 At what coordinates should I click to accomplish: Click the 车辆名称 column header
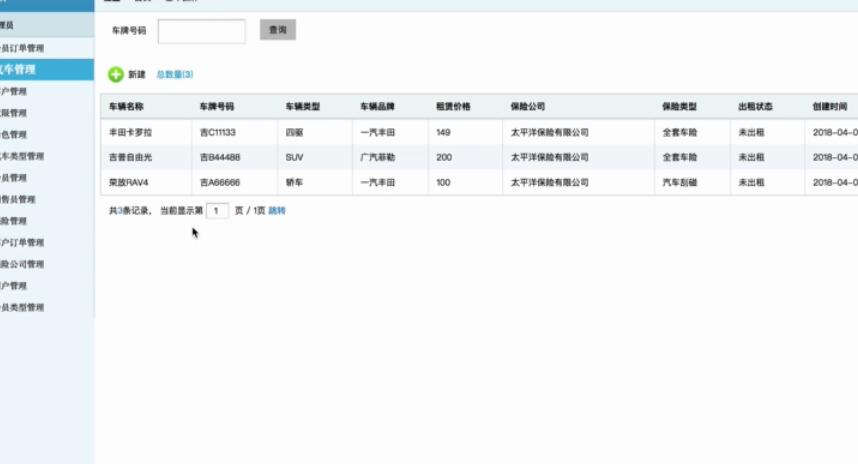click(126, 107)
